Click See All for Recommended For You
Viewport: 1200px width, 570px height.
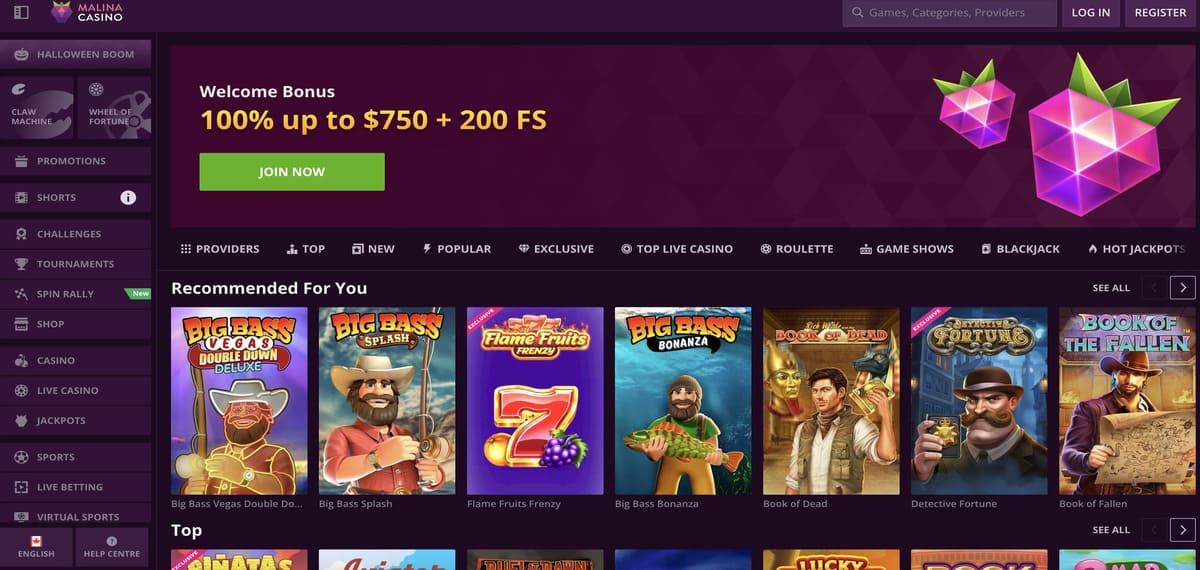coord(1111,288)
